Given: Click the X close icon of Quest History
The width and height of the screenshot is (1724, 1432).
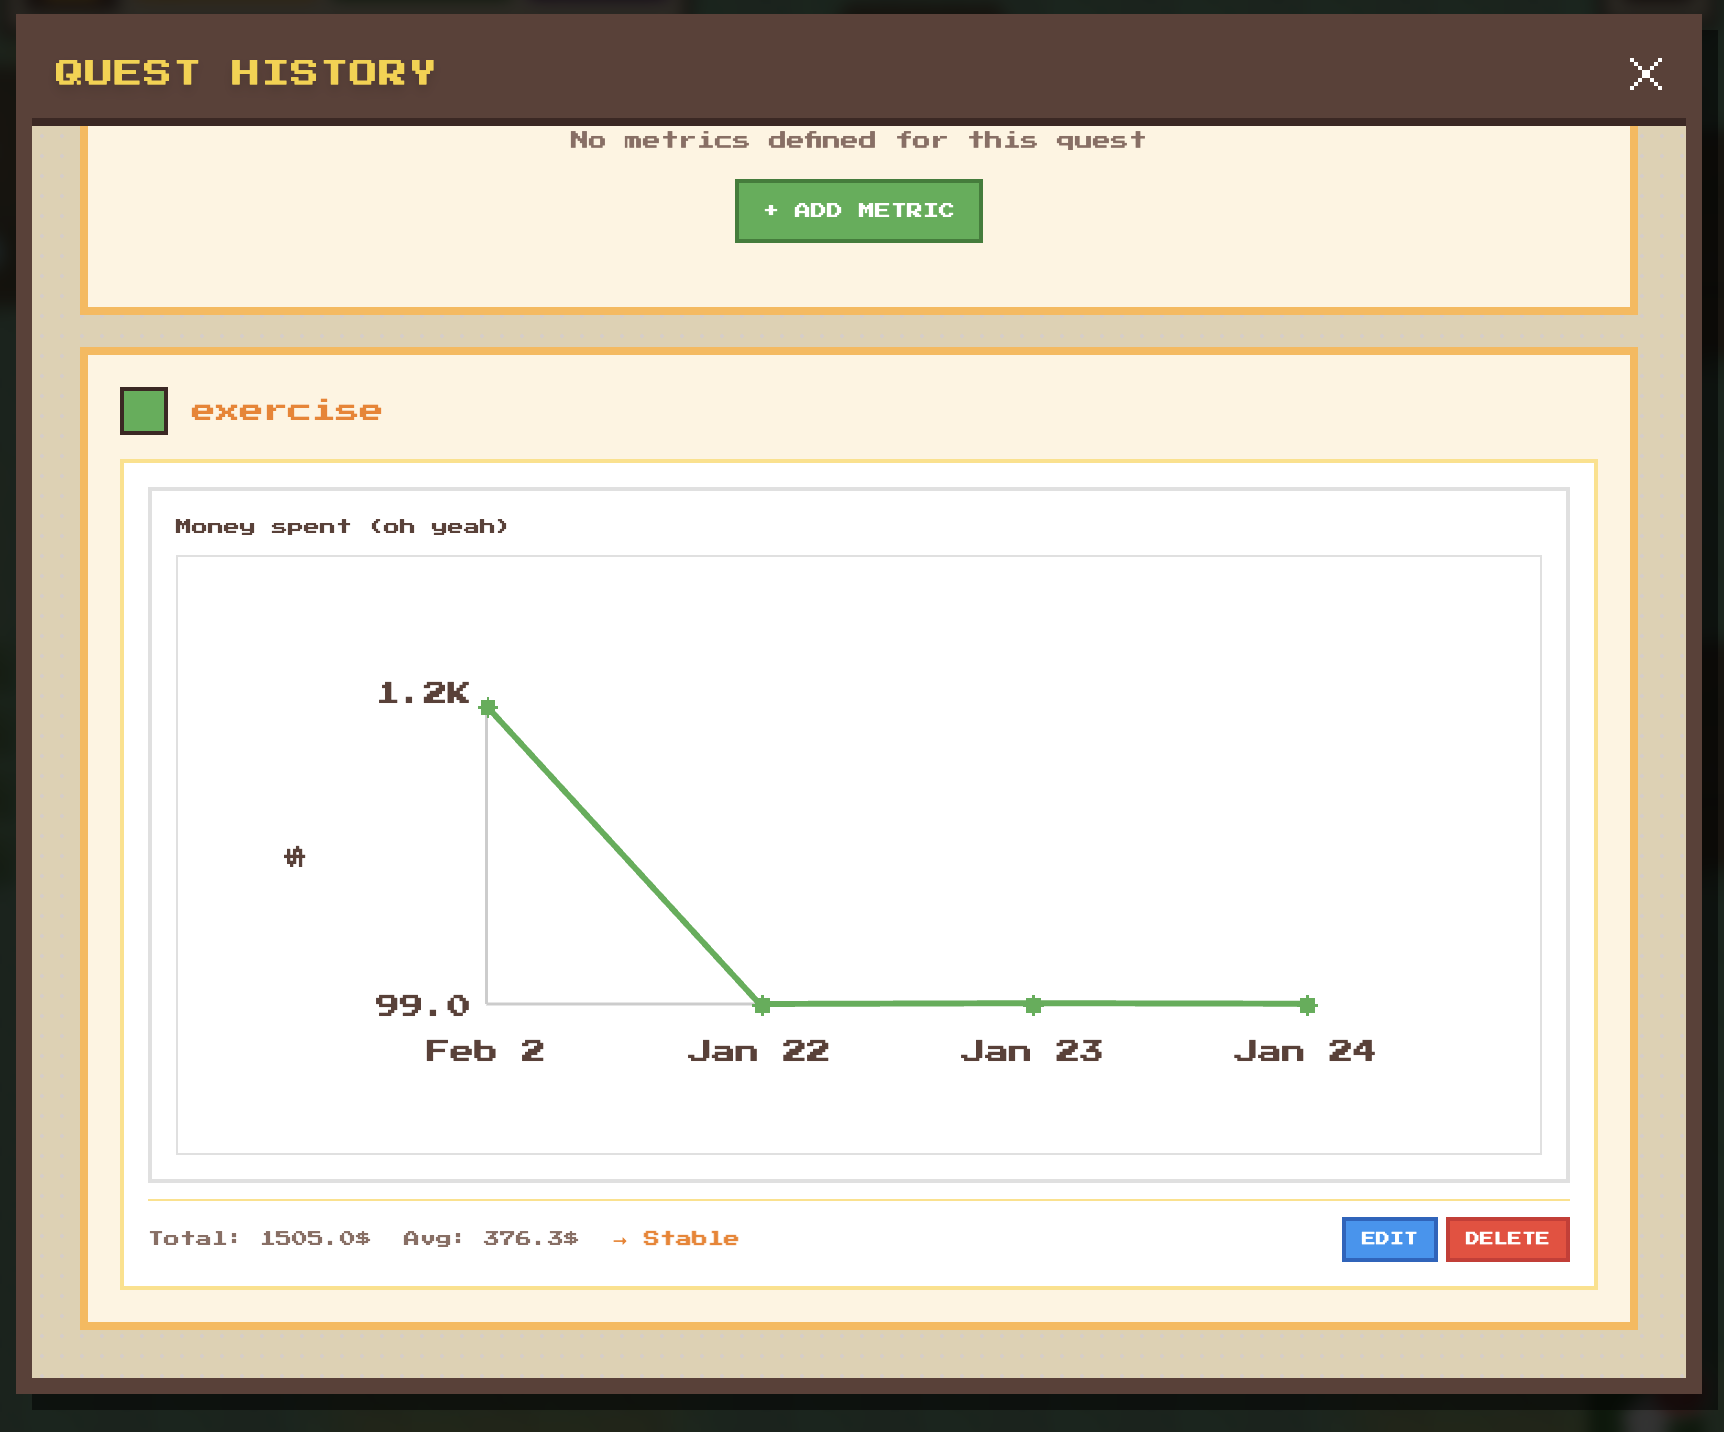Looking at the screenshot, I should tap(1645, 73).
